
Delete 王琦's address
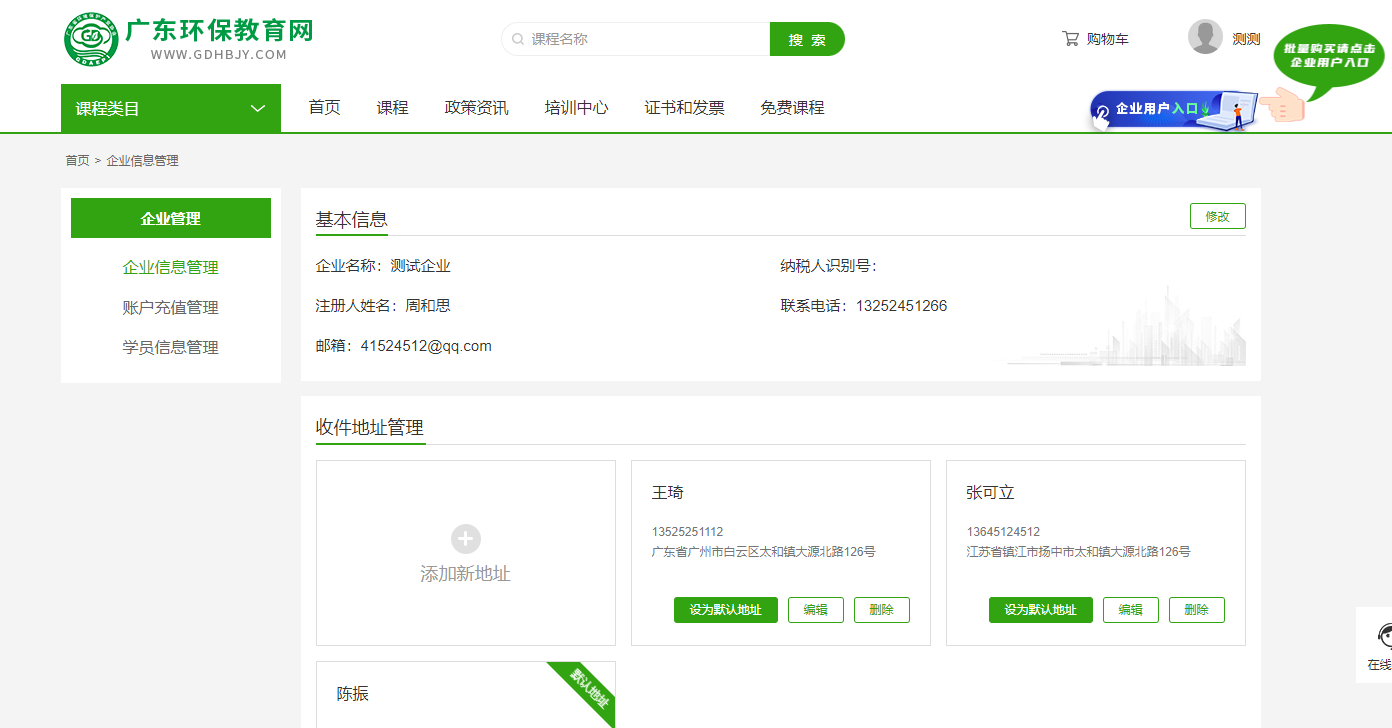(881, 610)
